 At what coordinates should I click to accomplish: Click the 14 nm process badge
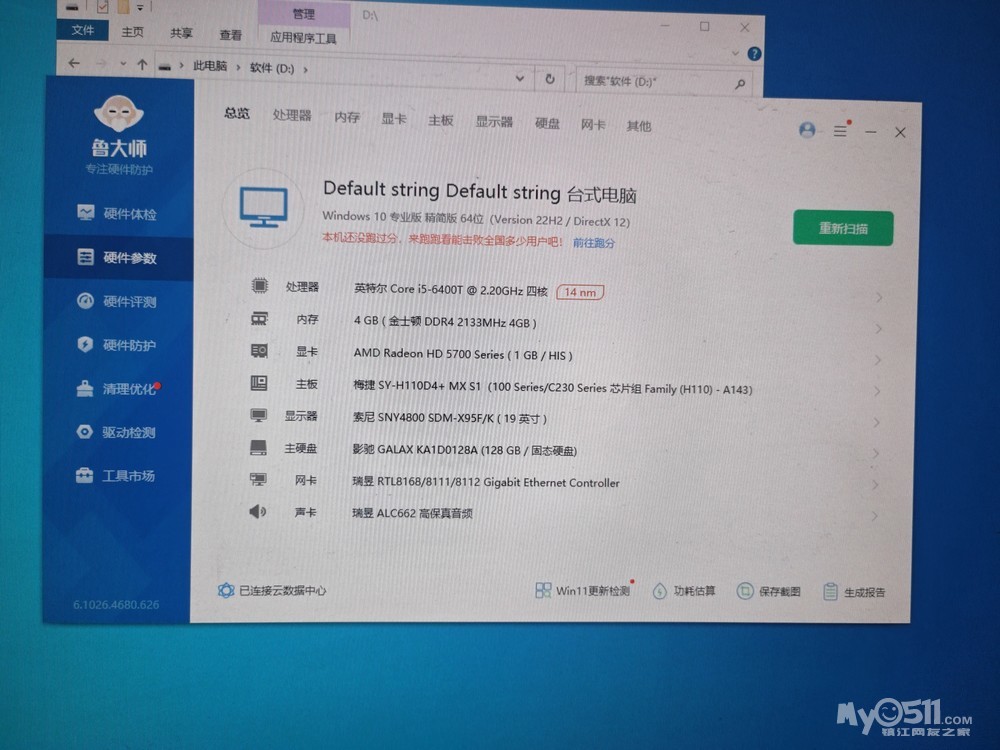pyautogui.click(x=580, y=292)
